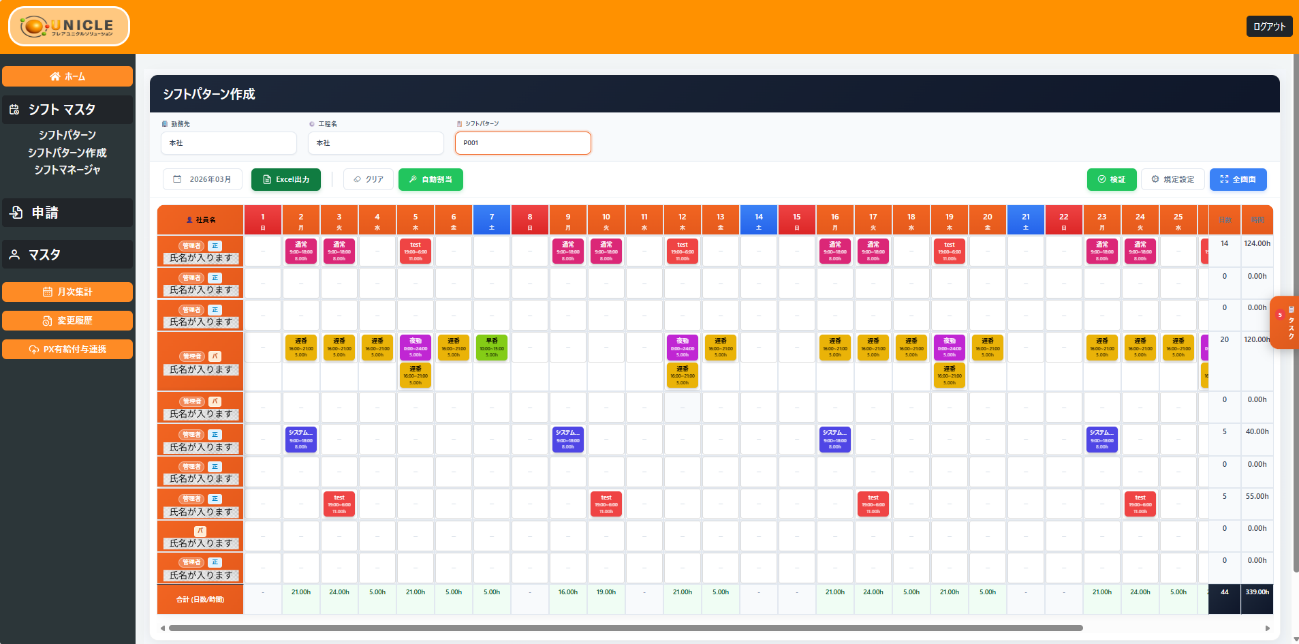
Task: Open the シフトマネージャ sidebar link
Action: pyautogui.click(x=67, y=170)
